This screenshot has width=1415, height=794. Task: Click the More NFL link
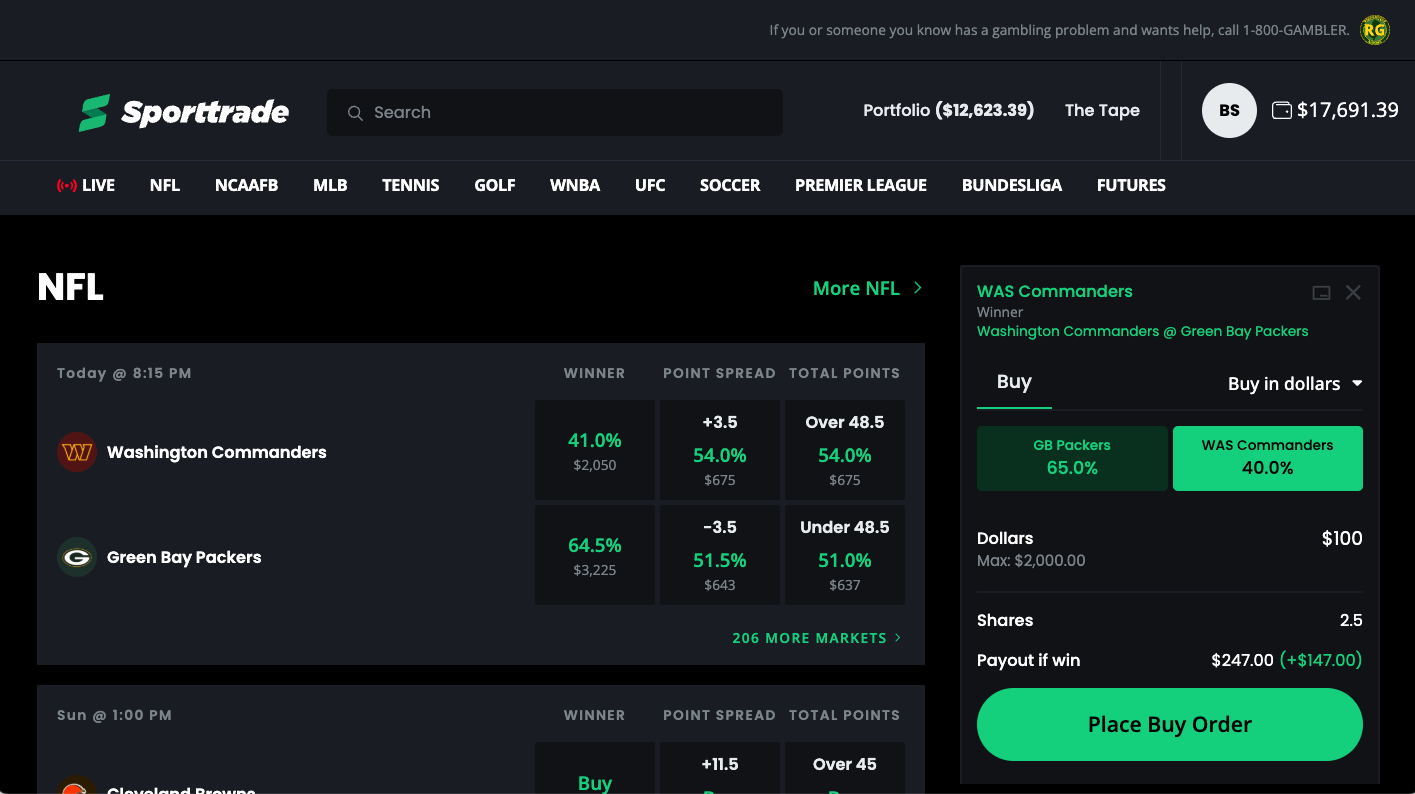[868, 288]
